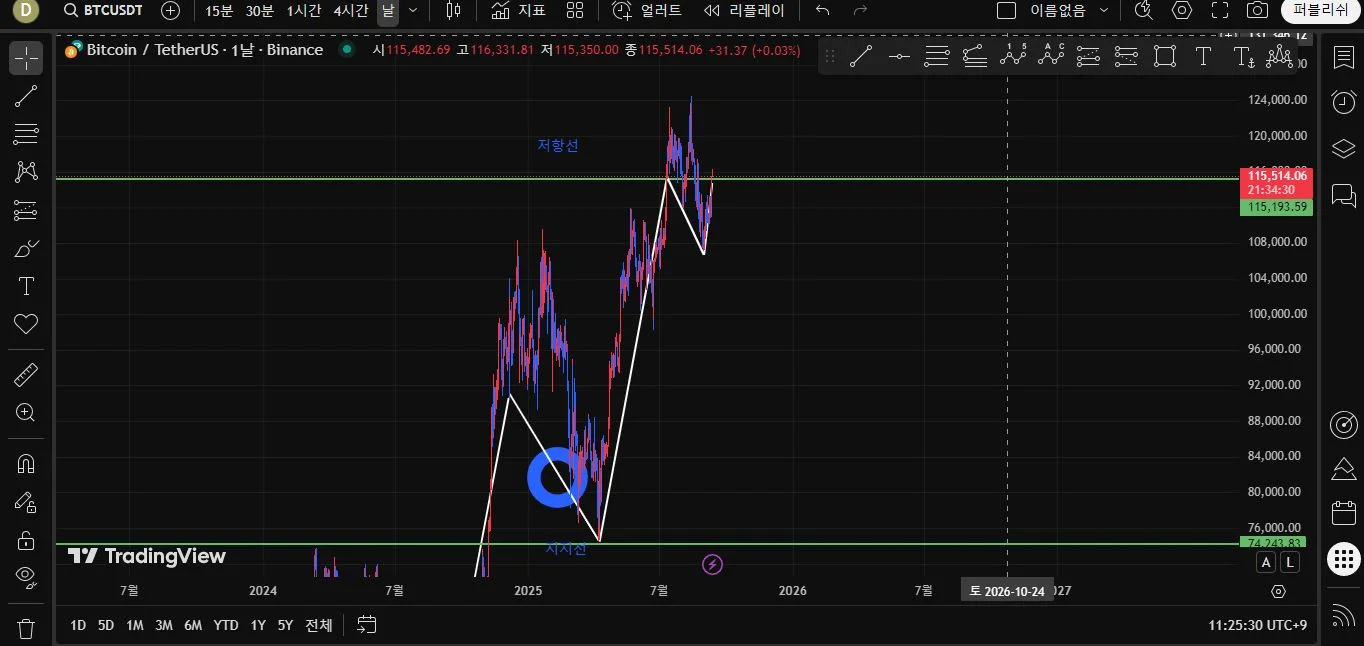This screenshot has height=646, width=1364.
Task: Toggle hide all drawings eye icon
Action: coord(26,576)
